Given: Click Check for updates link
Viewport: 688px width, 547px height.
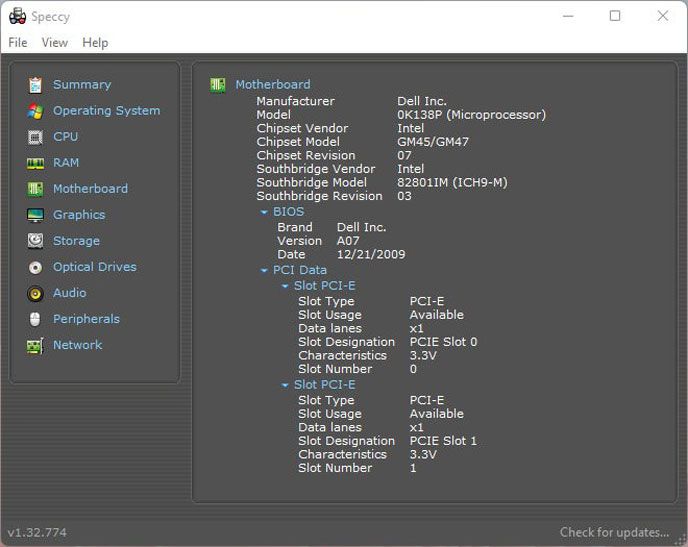Looking at the screenshot, I should point(614,532).
